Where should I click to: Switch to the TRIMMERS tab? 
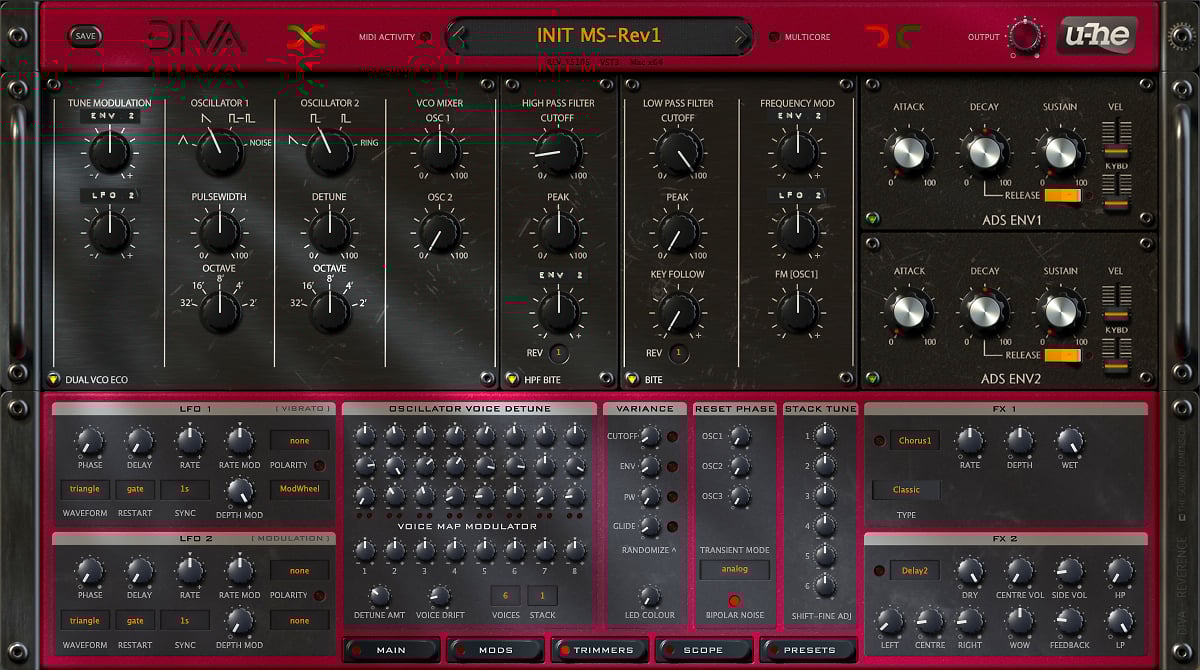[x=600, y=650]
